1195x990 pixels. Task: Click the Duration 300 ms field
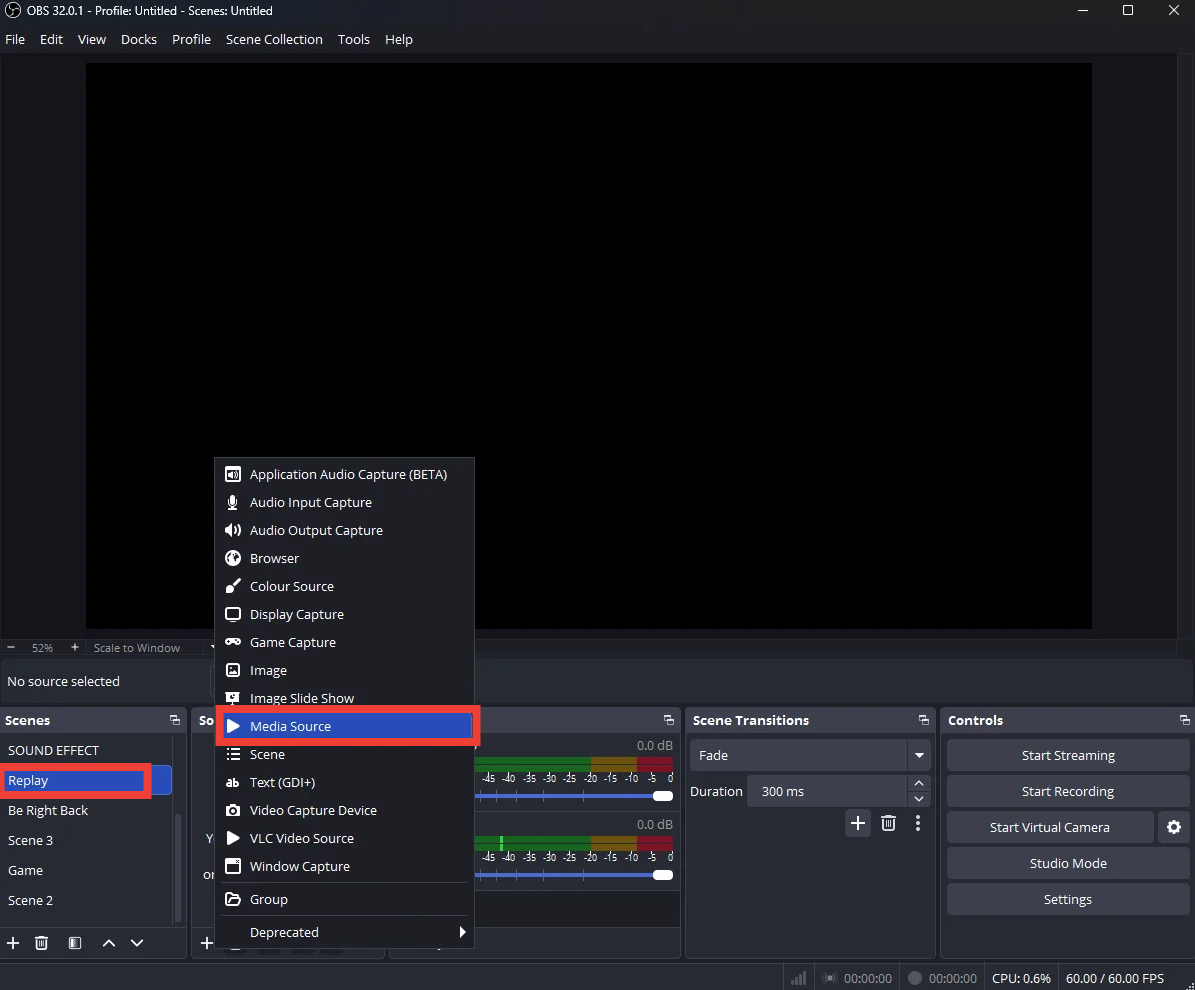coord(827,792)
